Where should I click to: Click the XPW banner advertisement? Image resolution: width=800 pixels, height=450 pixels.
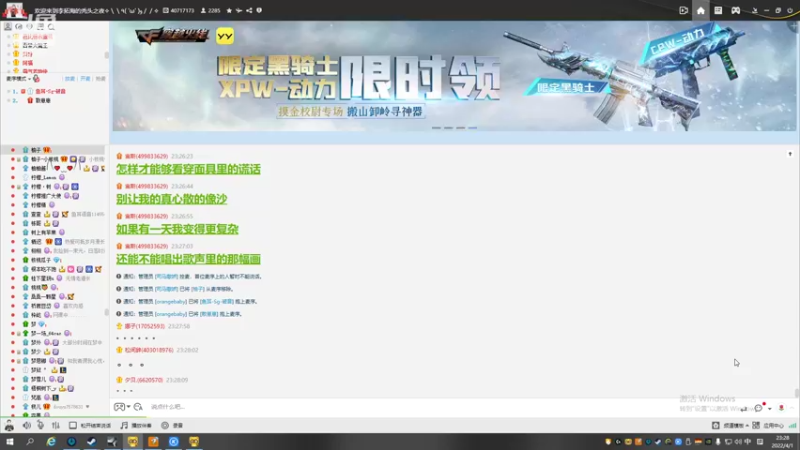click(x=454, y=76)
